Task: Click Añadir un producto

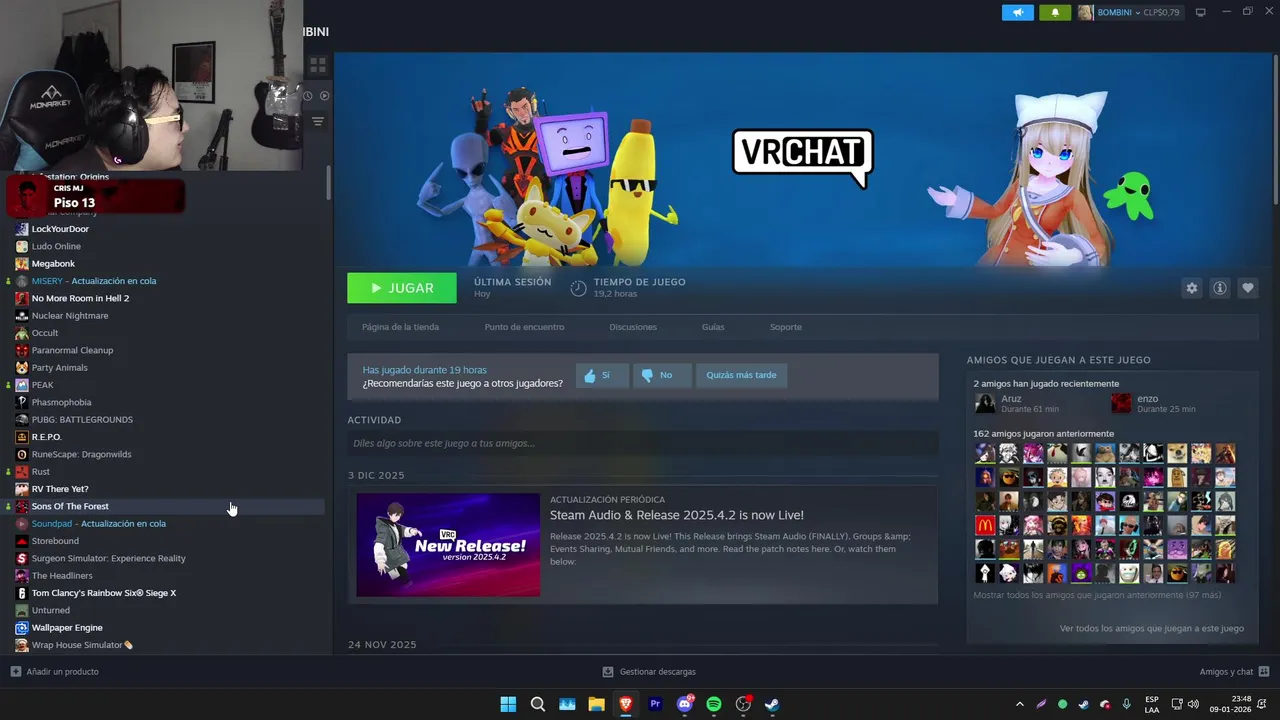Action: (x=55, y=672)
